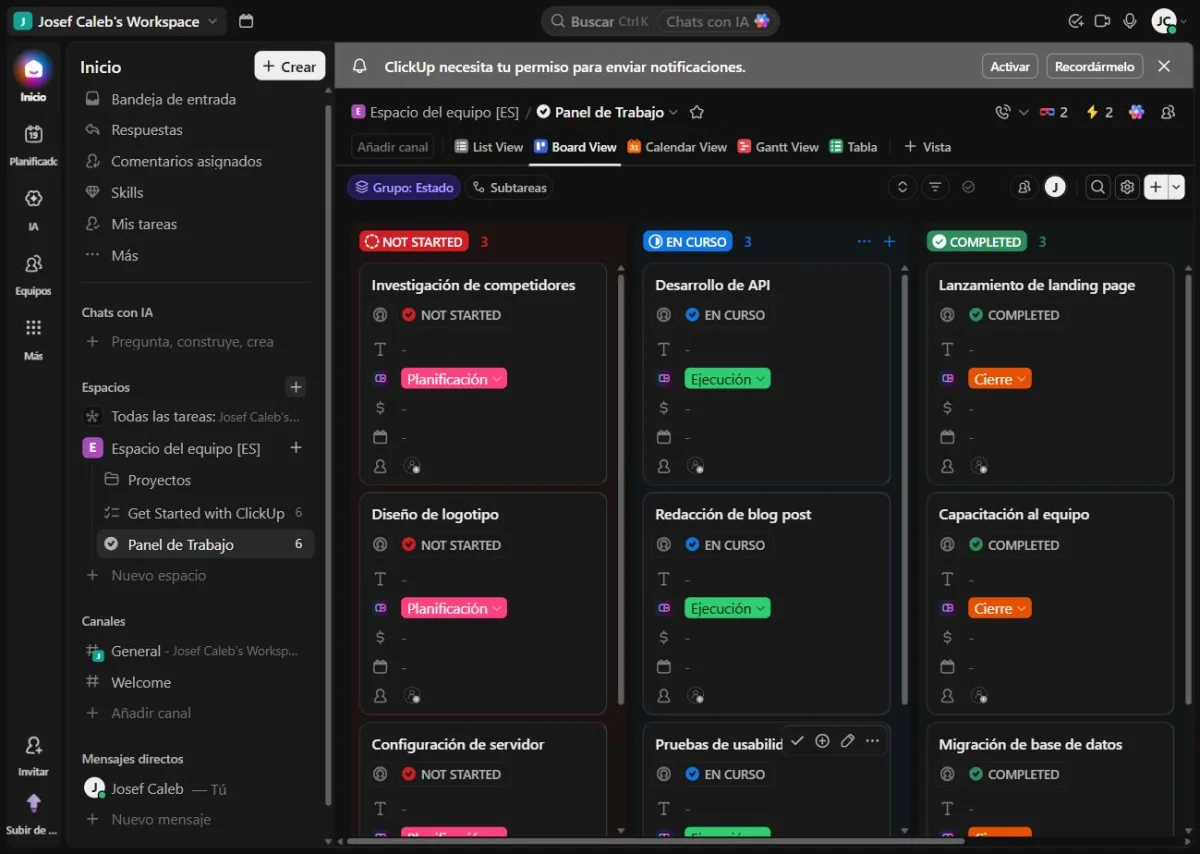The image size is (1200, 854).
Task: Mark Pruebas de usabilidad card complete with checkmark
Action: pyautogui.click(x=797, y=741)
